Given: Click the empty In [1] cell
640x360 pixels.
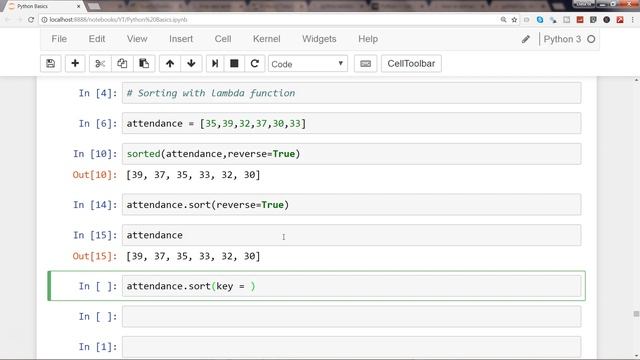Looking at the screenshot, I should (x=351, y=347).
